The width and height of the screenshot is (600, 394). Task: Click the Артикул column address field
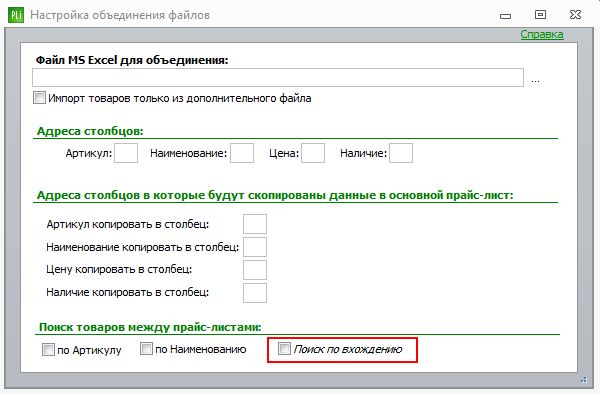(126, 153)
